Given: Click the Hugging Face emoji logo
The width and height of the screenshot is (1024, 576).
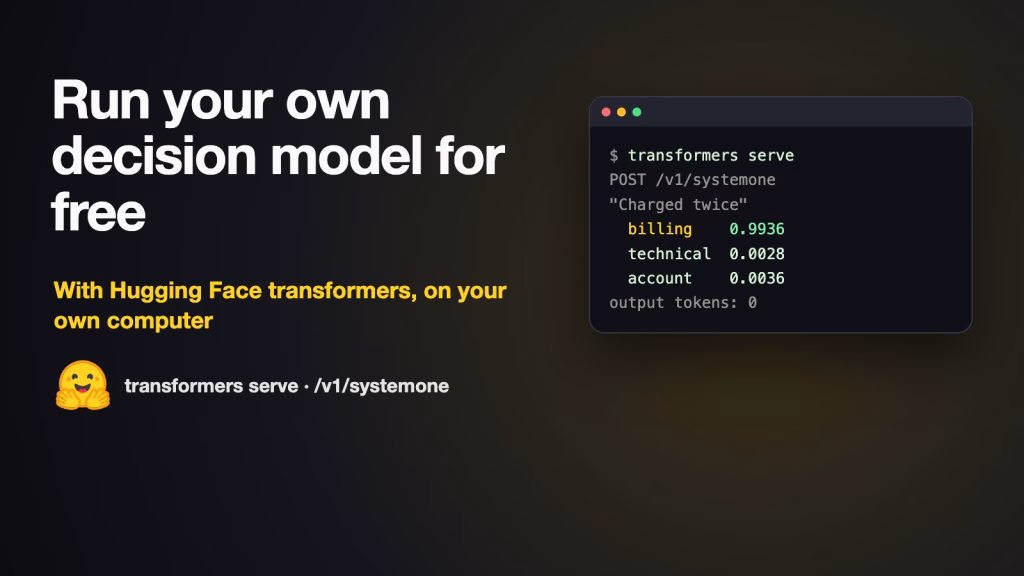Looking at the screenshot, I should pos(83,385).
